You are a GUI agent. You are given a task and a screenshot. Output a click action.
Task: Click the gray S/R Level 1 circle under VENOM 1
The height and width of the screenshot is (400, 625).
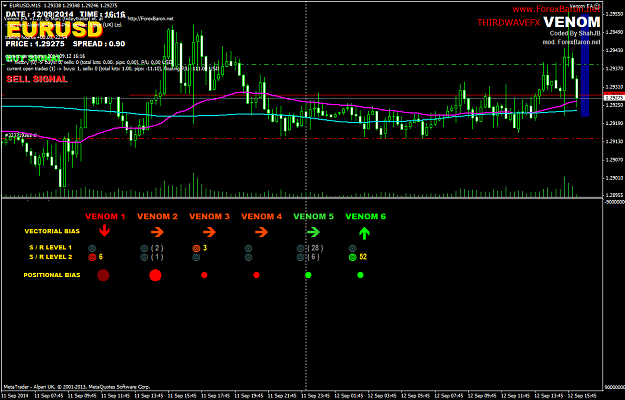tap(92, 248)
